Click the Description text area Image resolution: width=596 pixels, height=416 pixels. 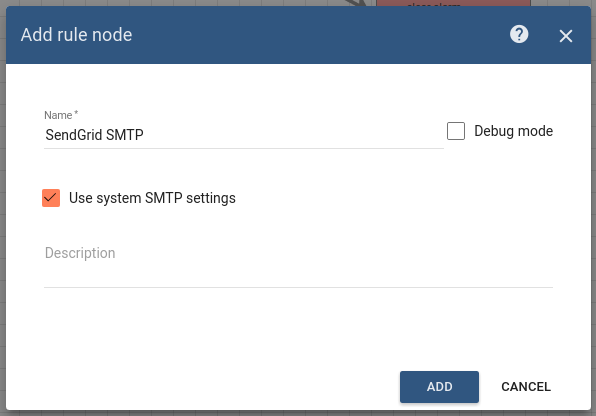coord(298,261)
